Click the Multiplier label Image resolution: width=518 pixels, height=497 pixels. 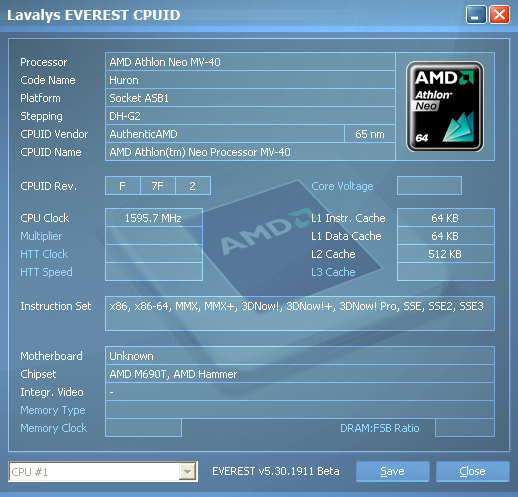pyautogui.click(x=41, y=236)
